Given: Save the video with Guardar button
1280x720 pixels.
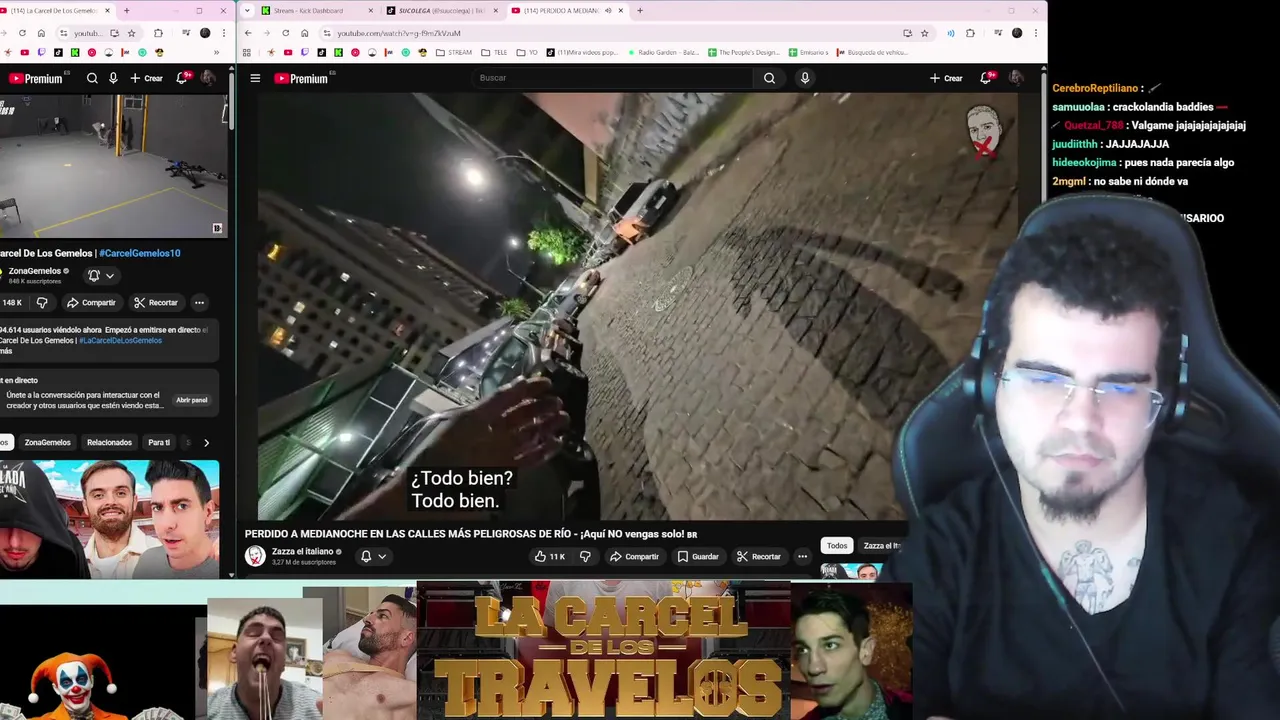Looking at the screenshot, I should 698,556.
